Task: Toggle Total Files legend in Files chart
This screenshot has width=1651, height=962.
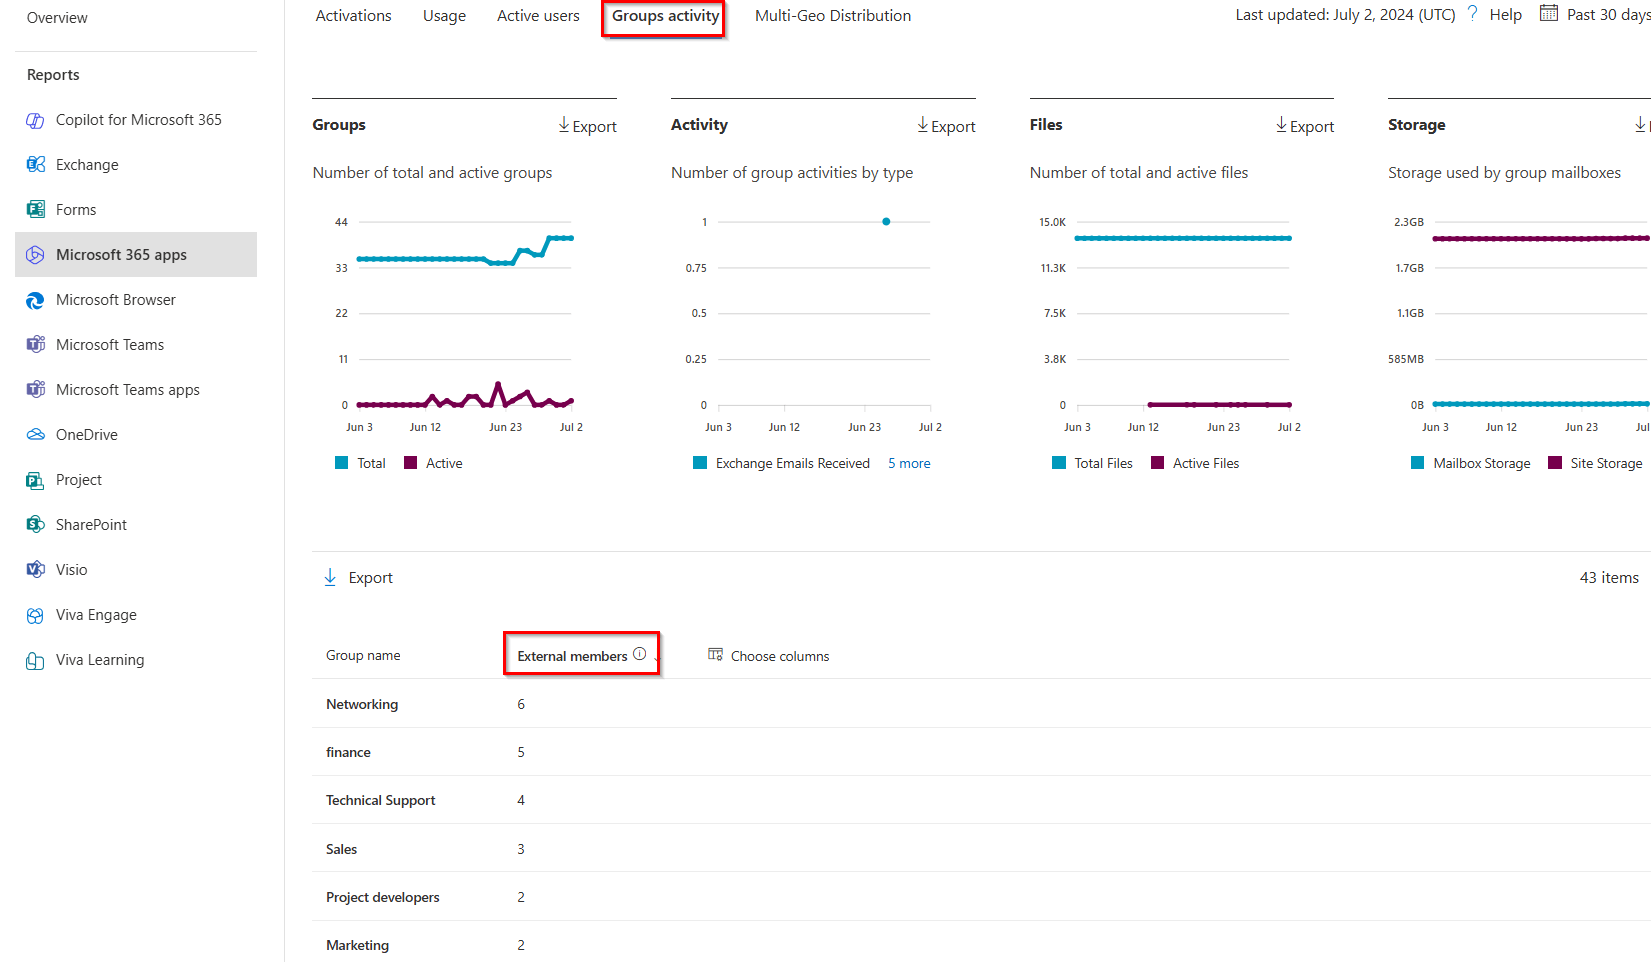Action: (1092, 462)
